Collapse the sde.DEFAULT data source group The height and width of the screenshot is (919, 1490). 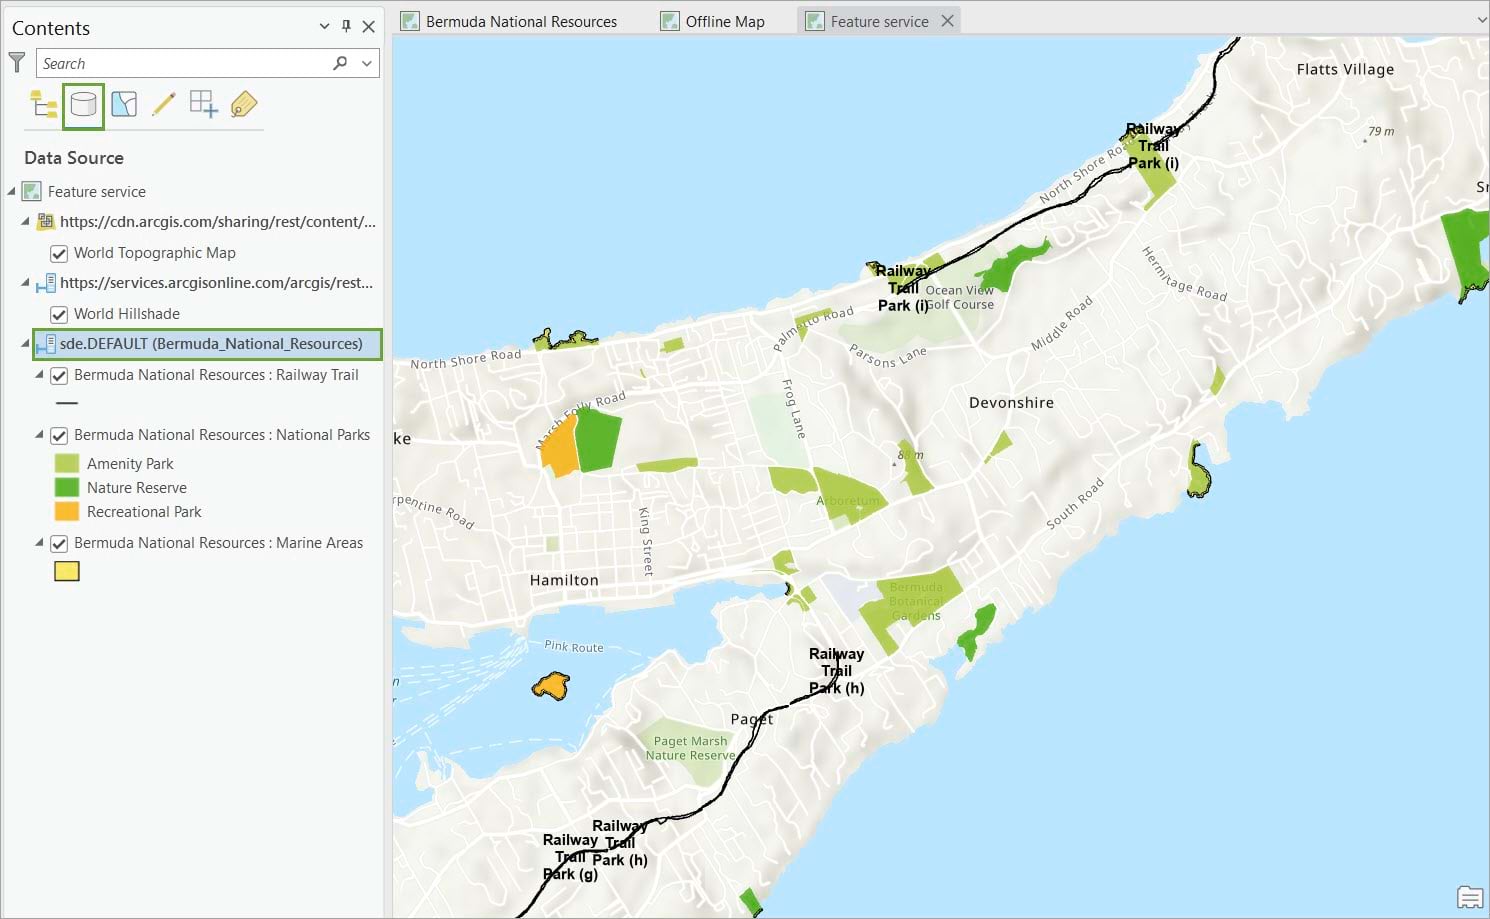tap(26, 344)
